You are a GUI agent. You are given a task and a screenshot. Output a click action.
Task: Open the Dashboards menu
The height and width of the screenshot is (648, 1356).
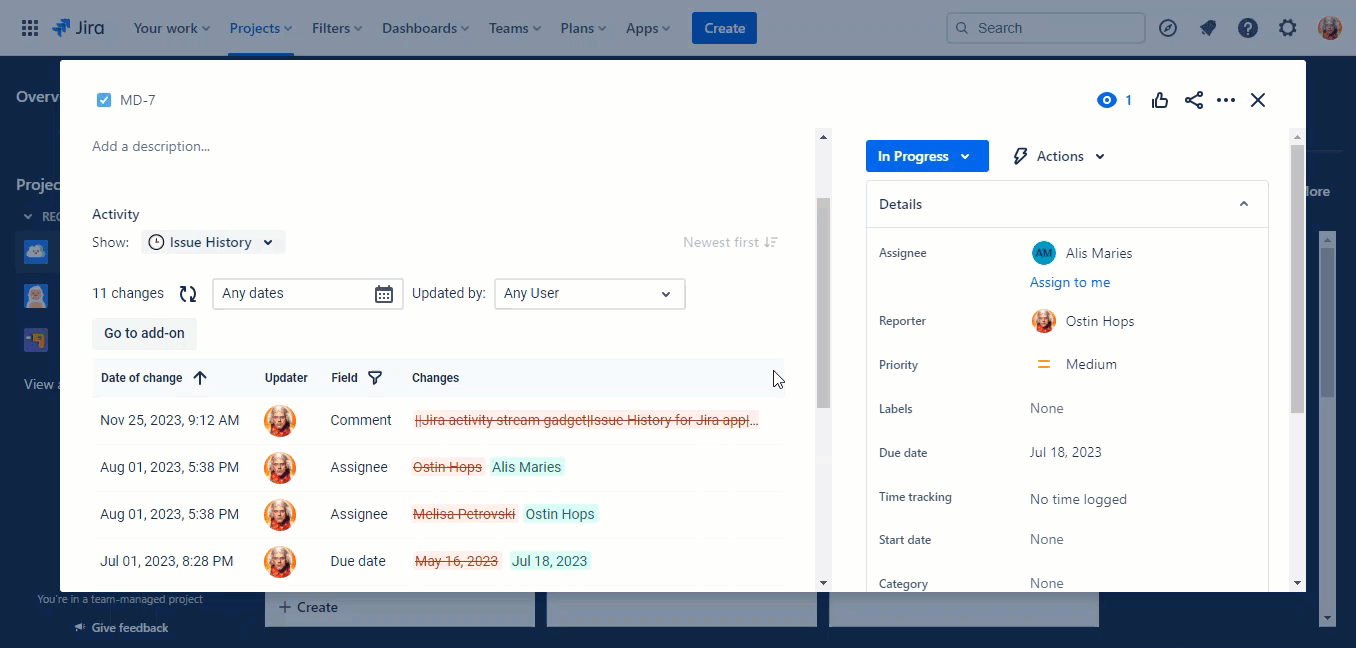(427, 28)
